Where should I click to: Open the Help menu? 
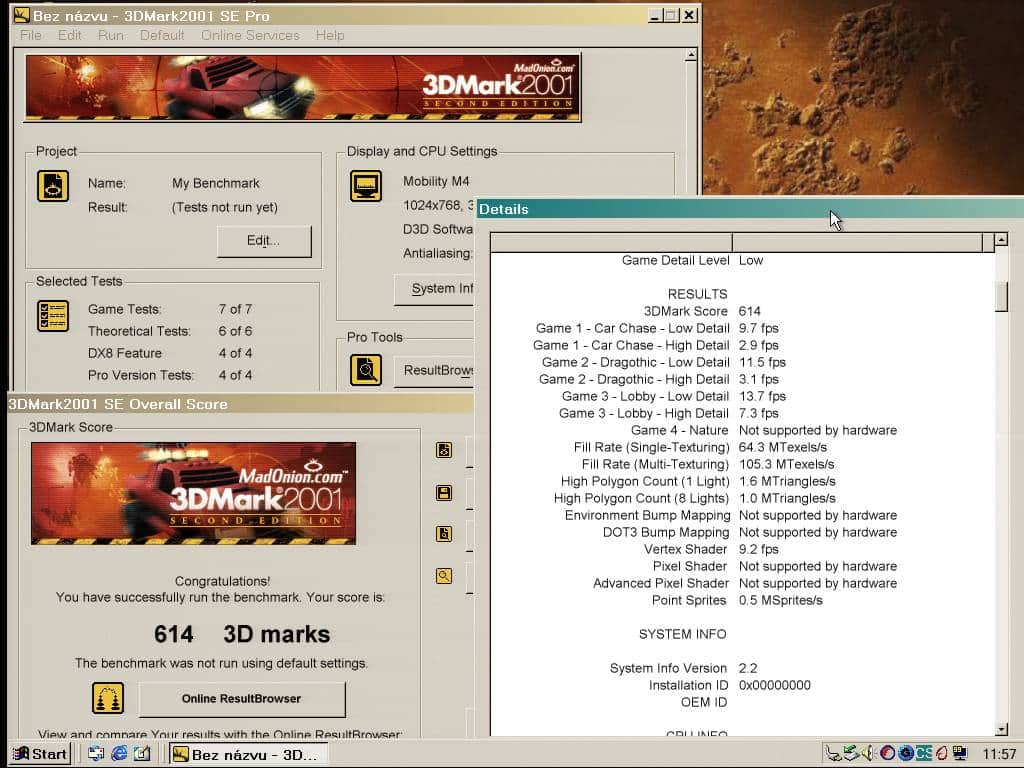330,35
